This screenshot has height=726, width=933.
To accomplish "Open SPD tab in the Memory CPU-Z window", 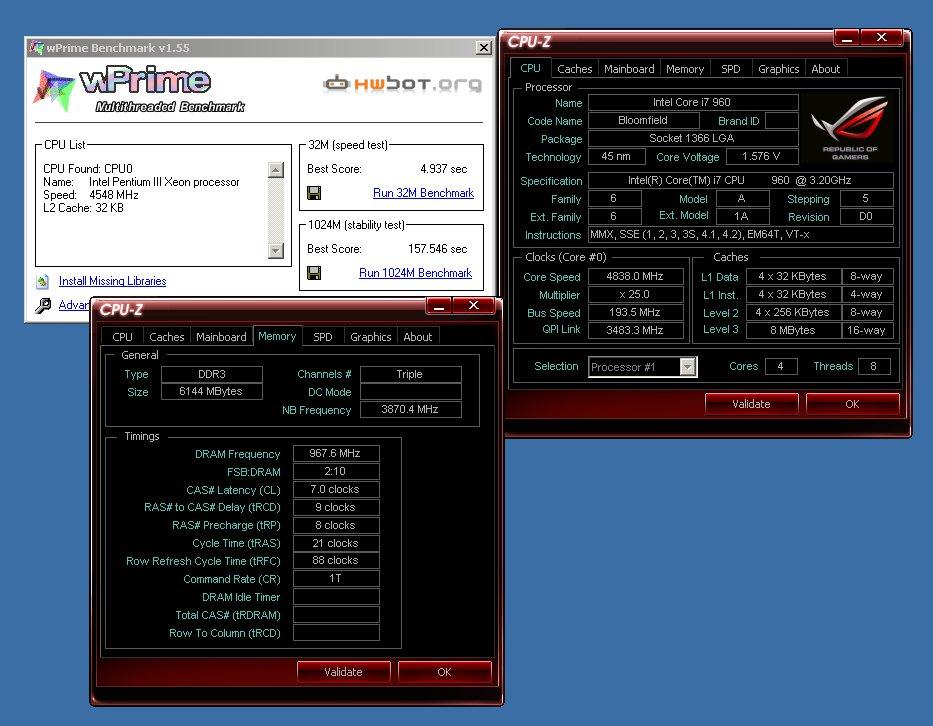I will pyautogui.click(x=323, y=337).
